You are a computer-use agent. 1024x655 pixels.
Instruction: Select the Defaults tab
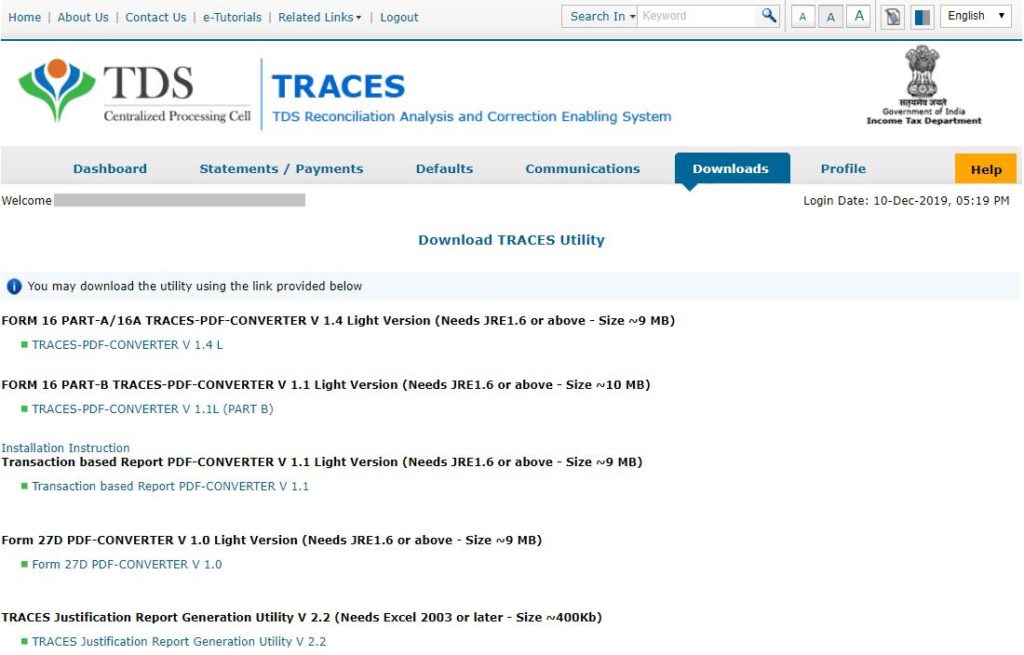click(444, 168)
